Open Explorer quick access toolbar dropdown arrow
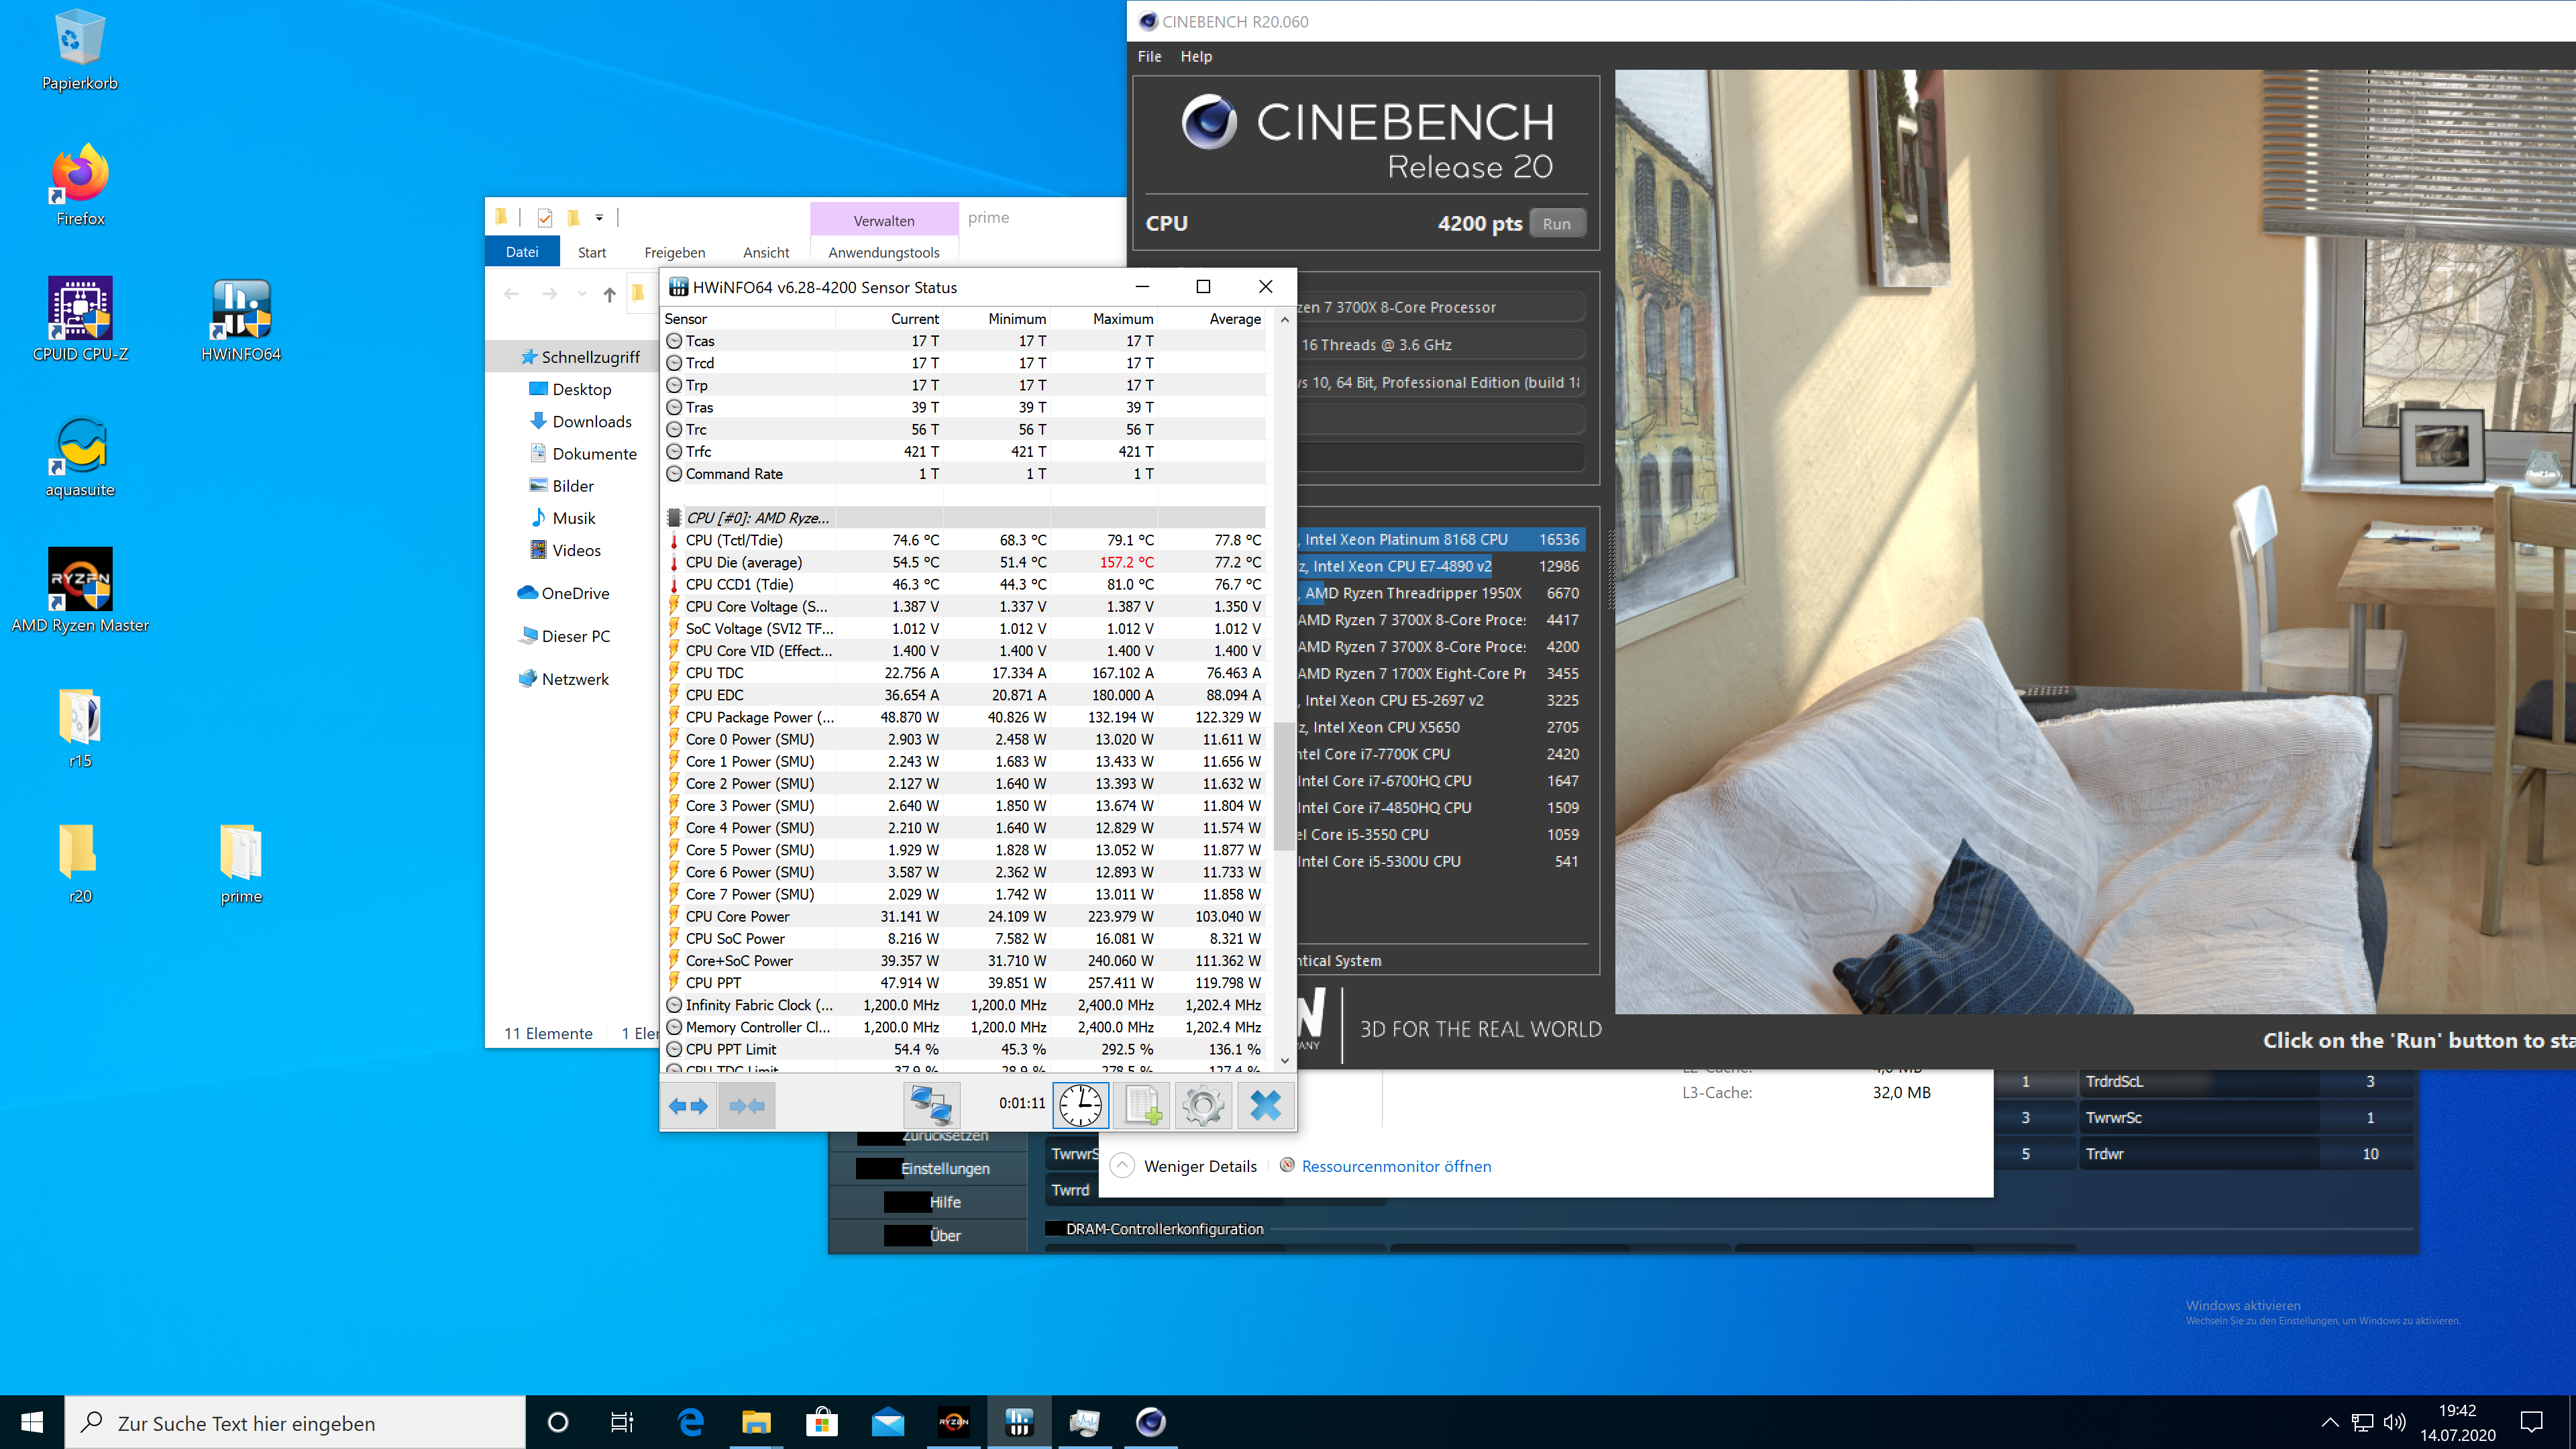Image resolution: width=2576 pixels, height=1449 pixels. pyautogui.click(x=599, y=217)
